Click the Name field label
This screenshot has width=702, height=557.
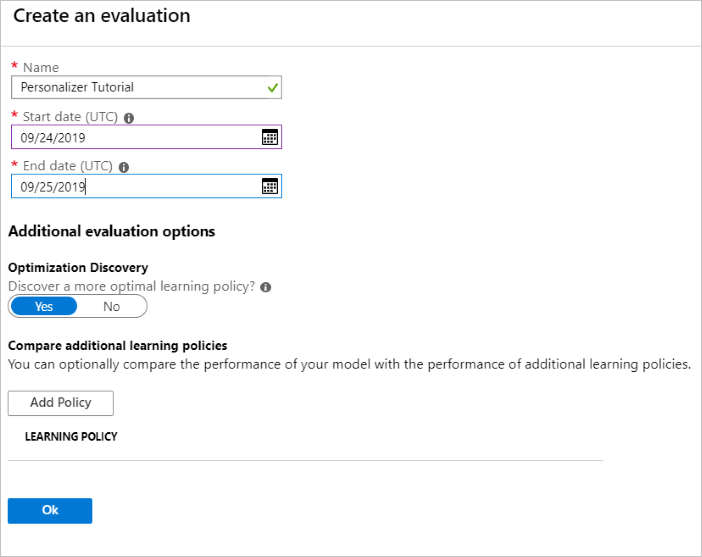(41, 68)
